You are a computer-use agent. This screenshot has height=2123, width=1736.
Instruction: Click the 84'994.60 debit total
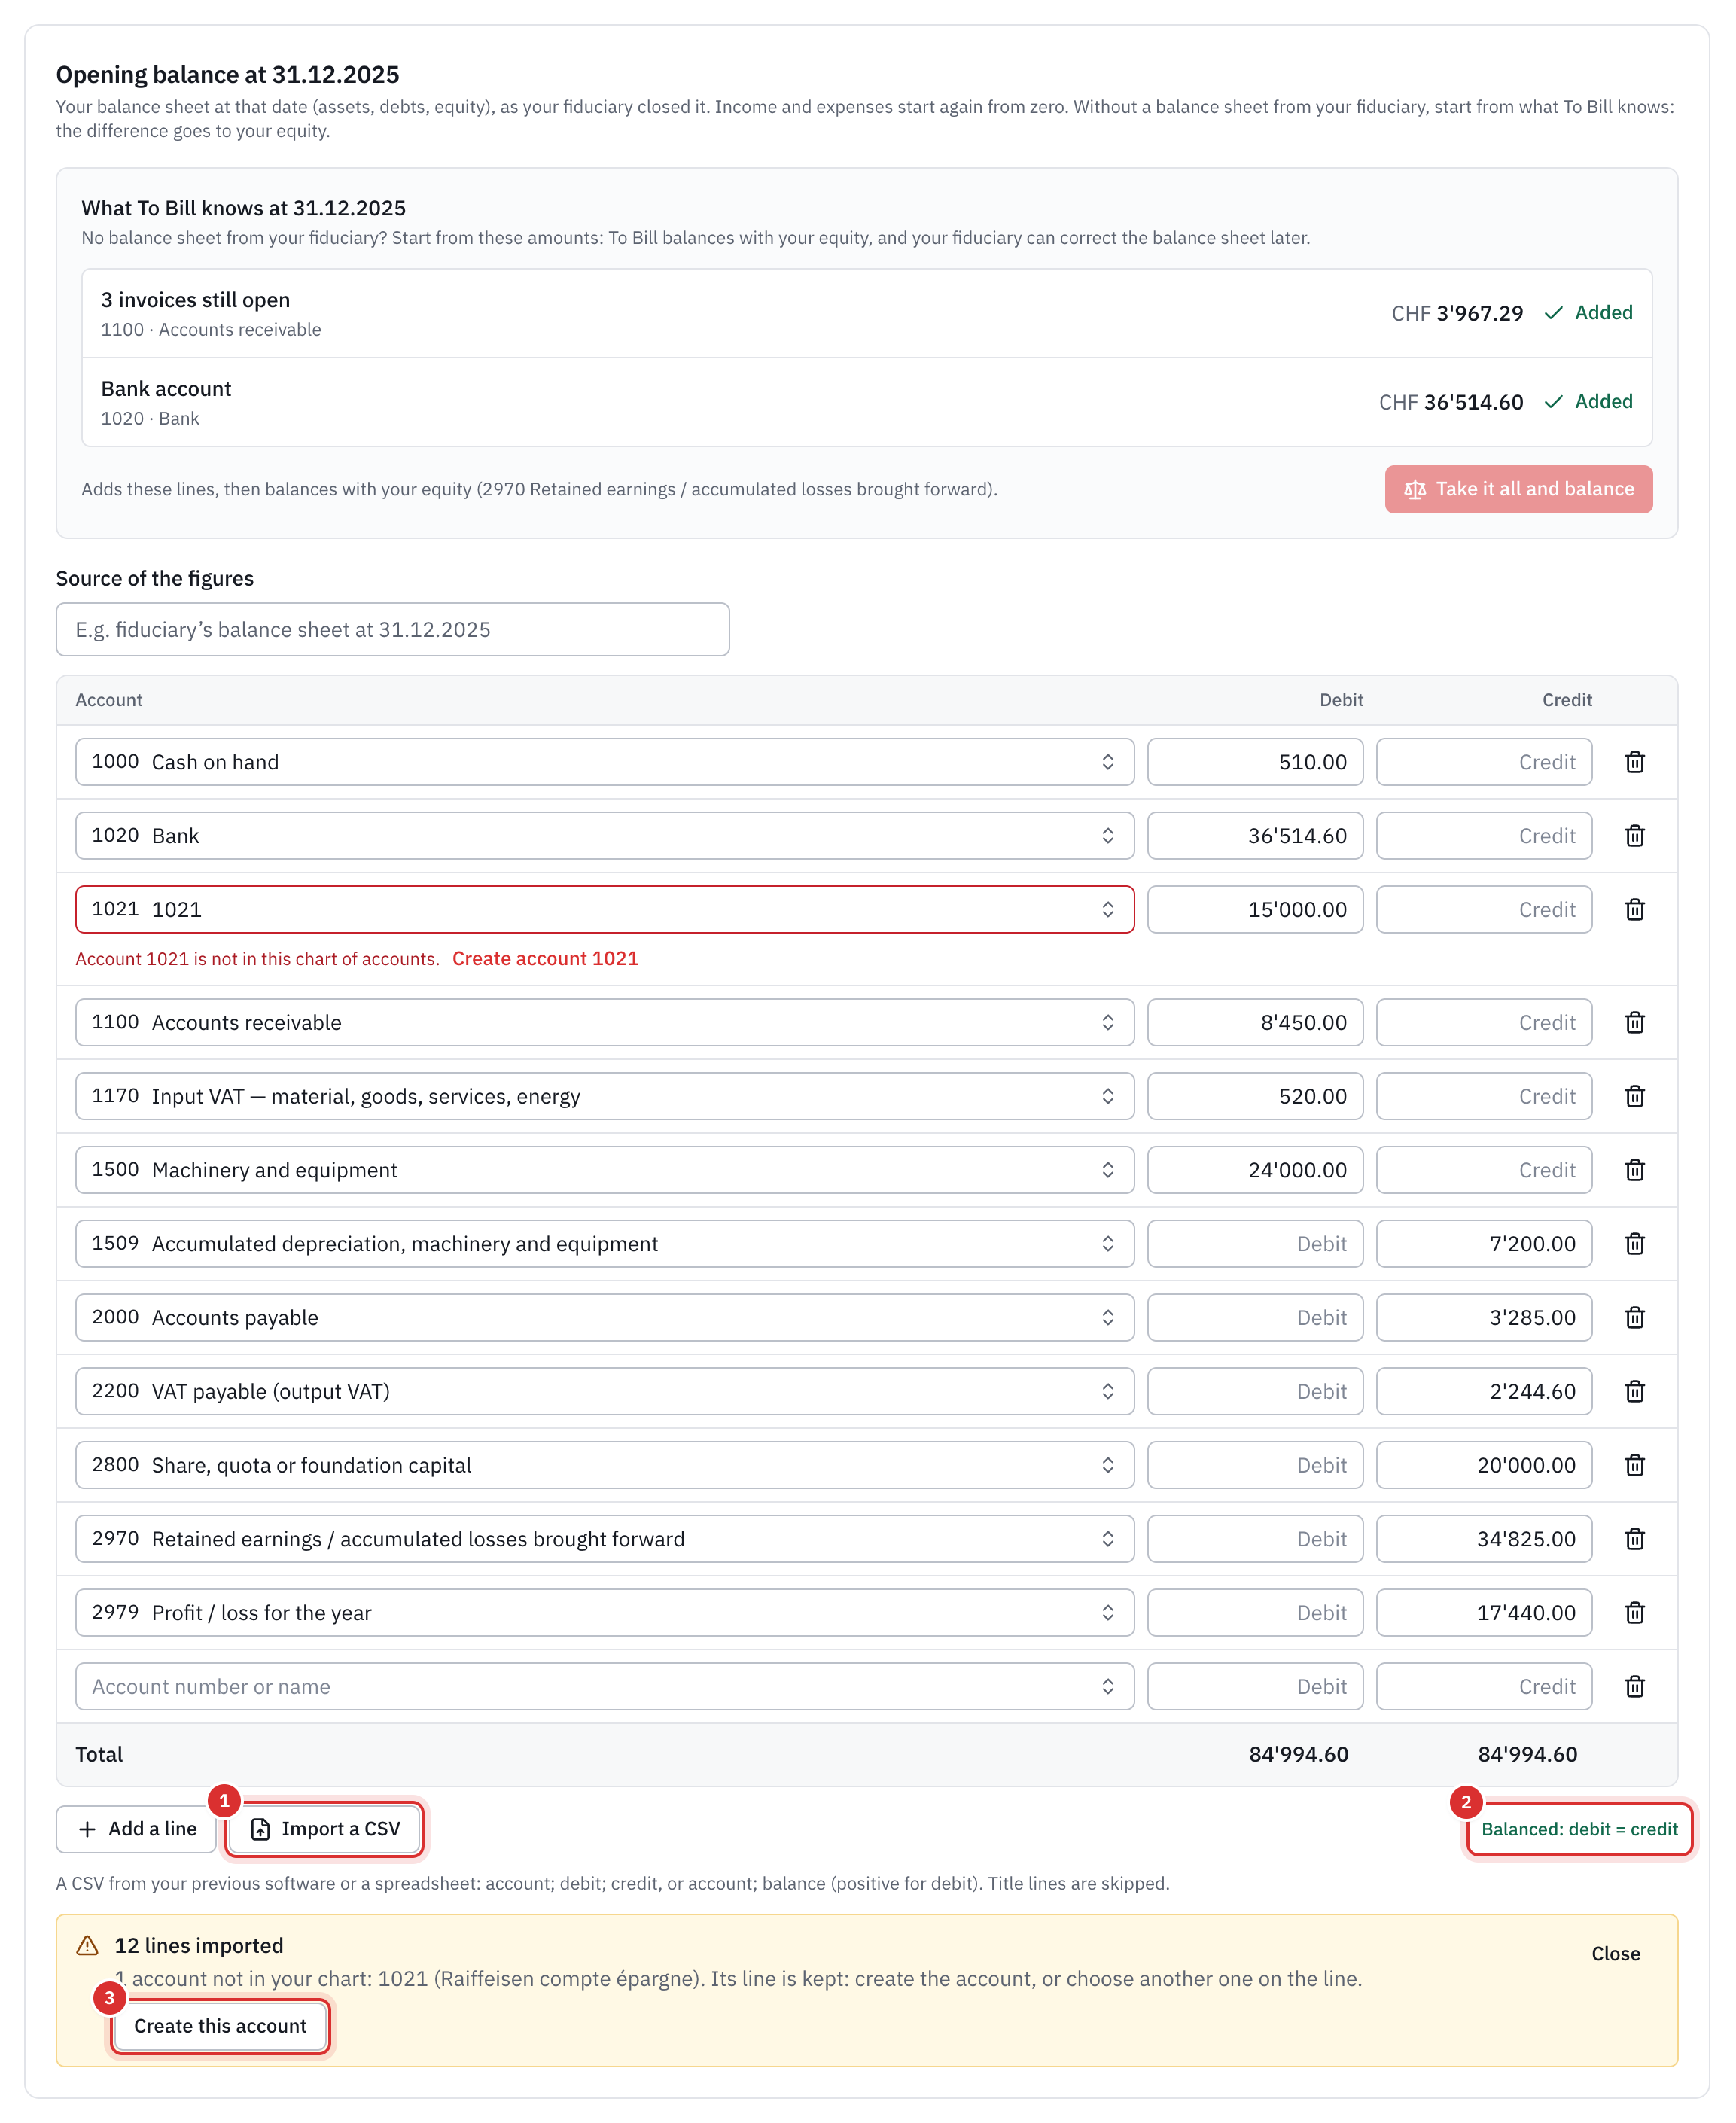point(1298,1755)
